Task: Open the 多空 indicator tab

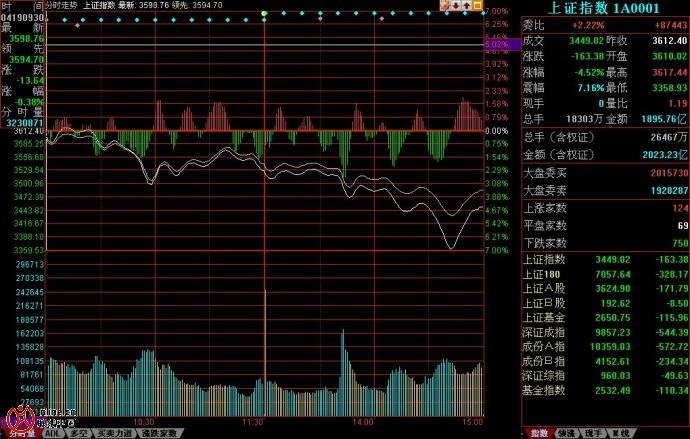Action: point(79,434)
